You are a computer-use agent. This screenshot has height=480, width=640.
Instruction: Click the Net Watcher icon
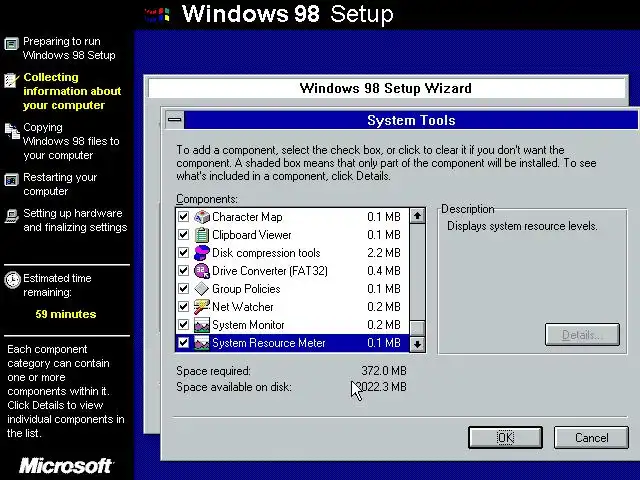click(x=202, y=307)
